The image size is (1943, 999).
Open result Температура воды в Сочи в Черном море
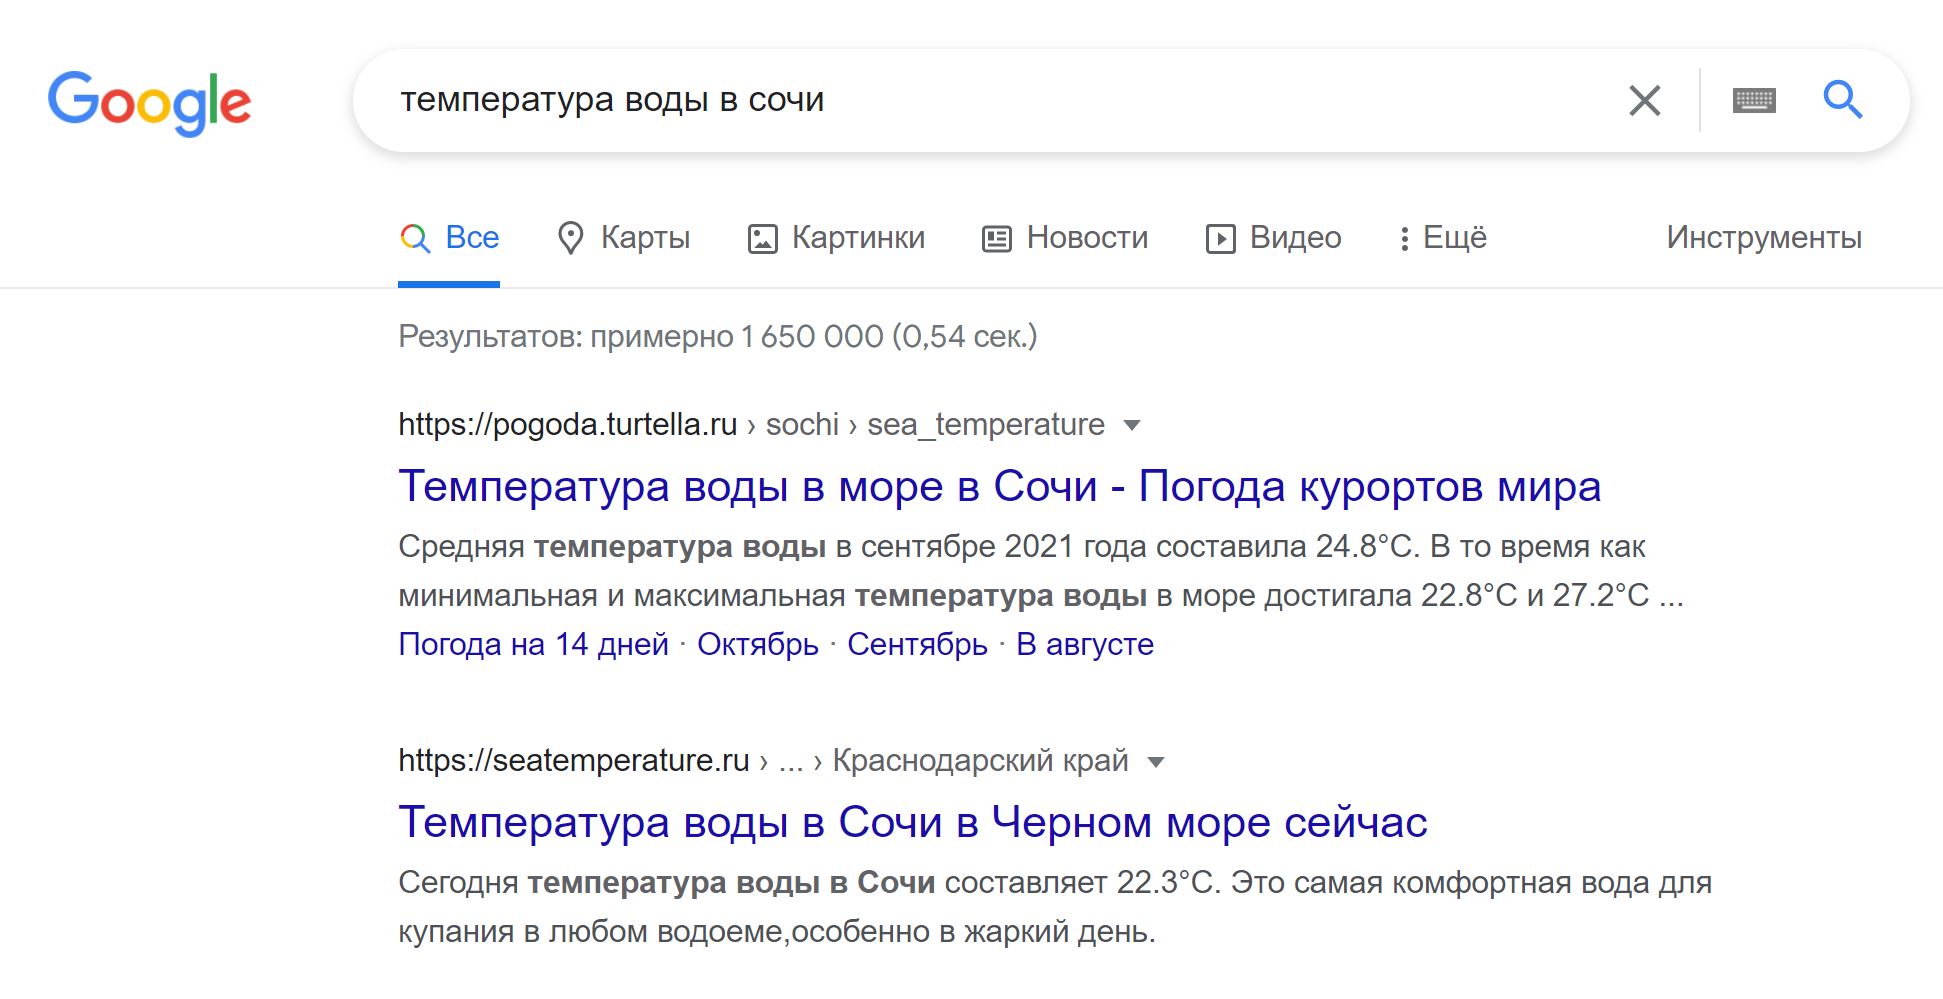912,823
